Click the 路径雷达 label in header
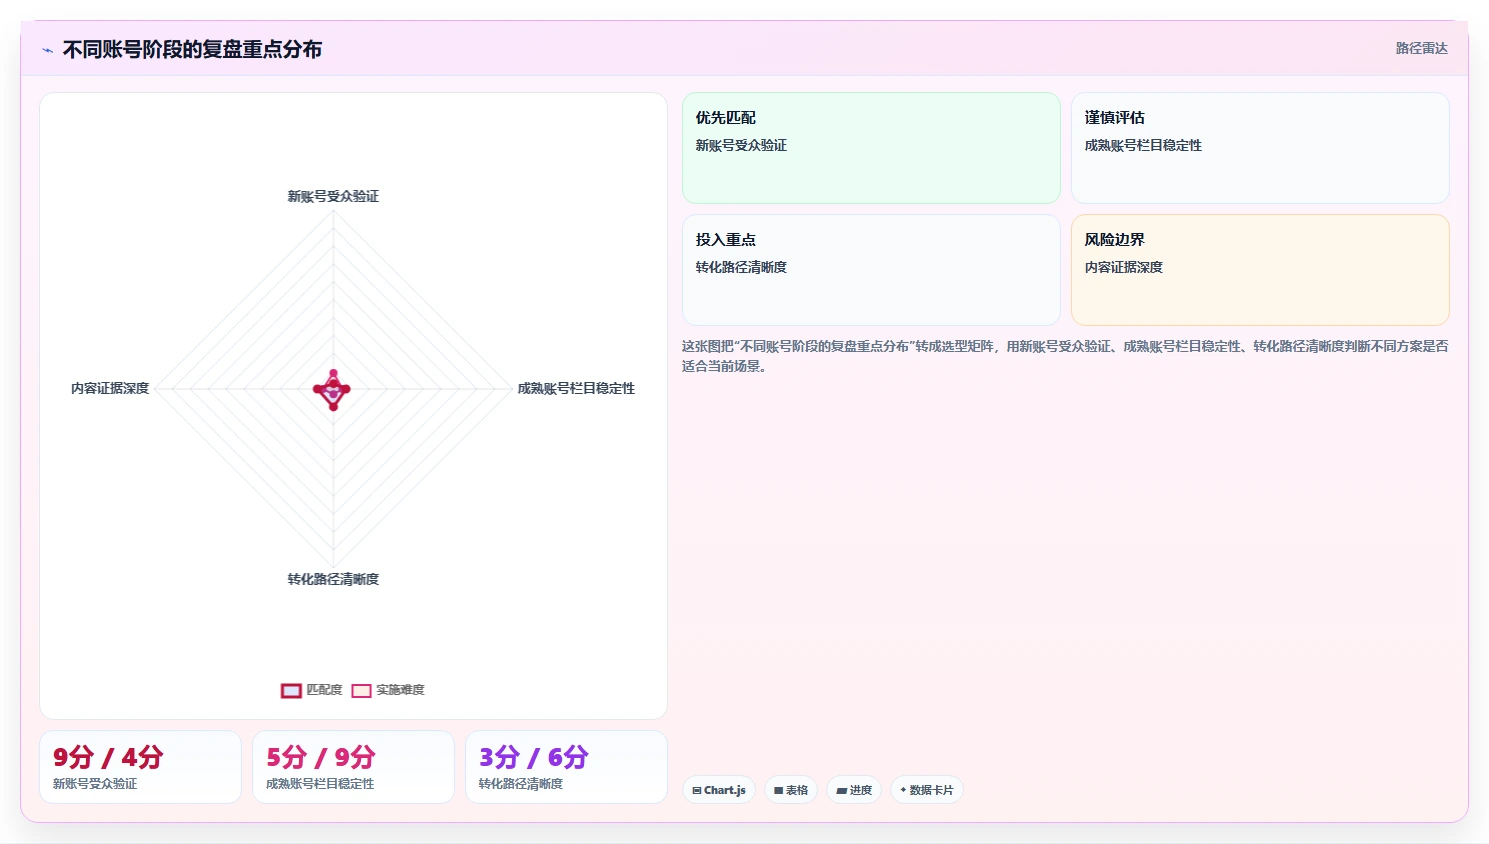Viewport: 1489px width, 844px height. click(x=1421, y=48)
